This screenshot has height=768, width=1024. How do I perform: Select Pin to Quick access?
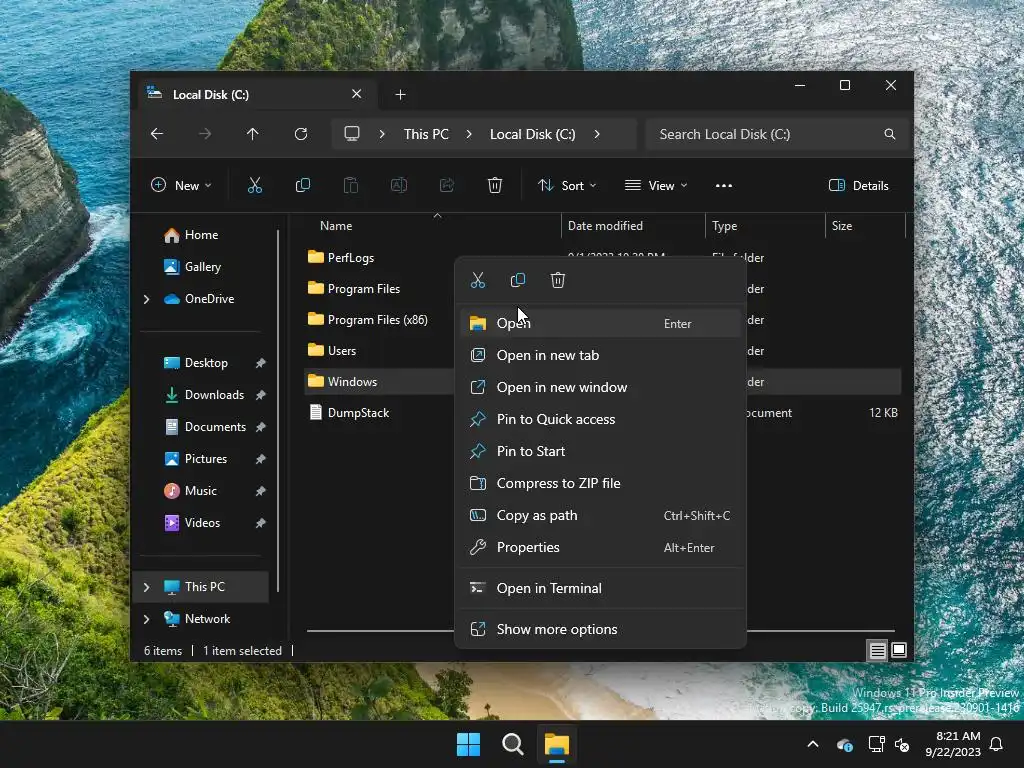tap(600, 419)
